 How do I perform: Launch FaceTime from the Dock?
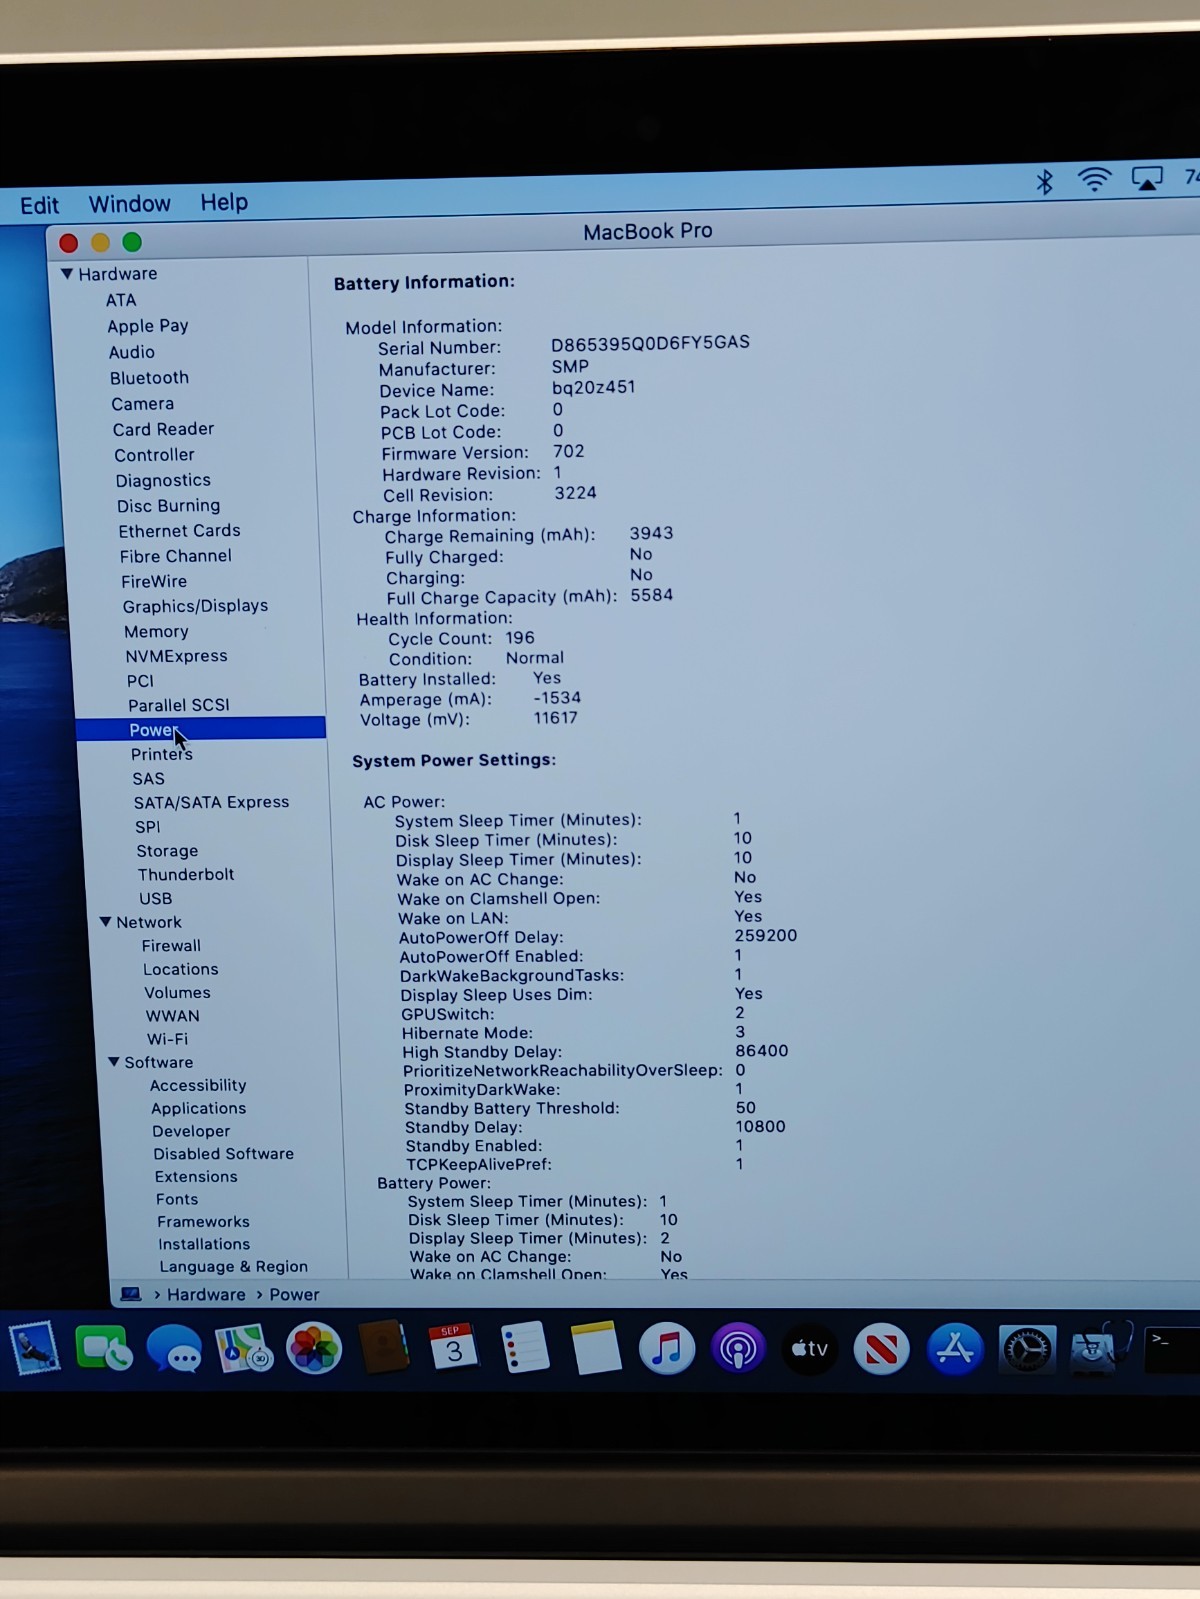point(104,1348)
